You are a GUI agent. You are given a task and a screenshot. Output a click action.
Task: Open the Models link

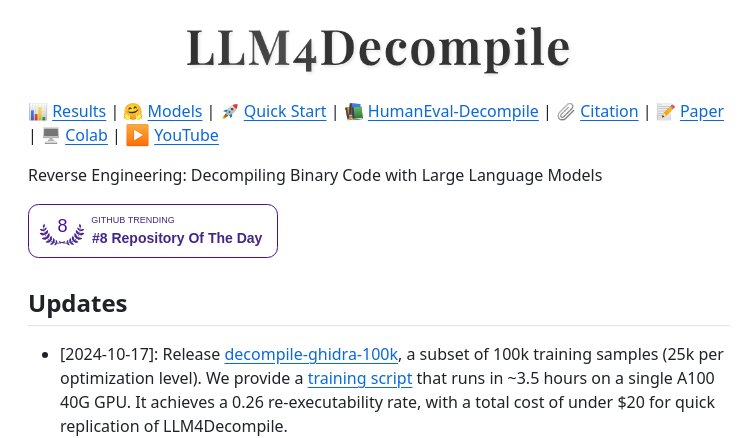175,112
